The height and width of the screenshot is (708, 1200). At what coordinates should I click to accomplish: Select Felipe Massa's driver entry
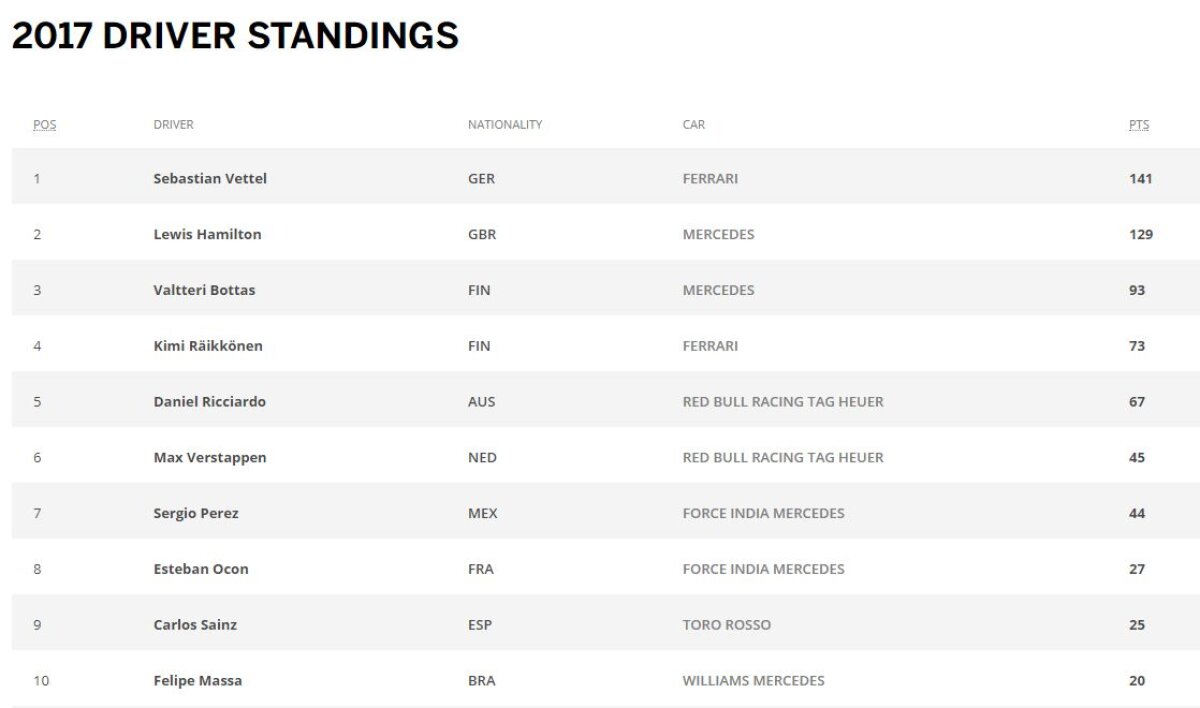point(197,681)
